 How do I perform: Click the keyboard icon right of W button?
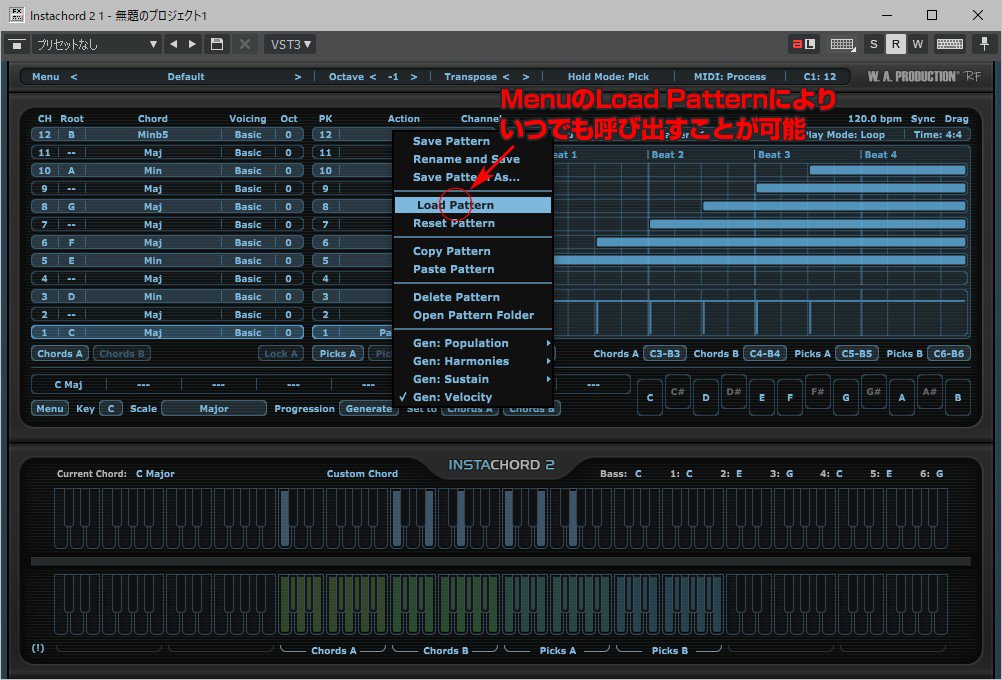coord(950,44)
